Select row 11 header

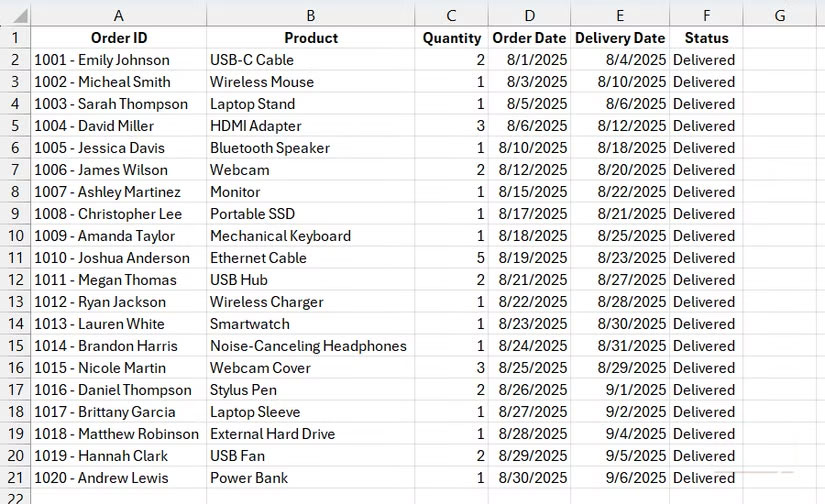[15, 258]
